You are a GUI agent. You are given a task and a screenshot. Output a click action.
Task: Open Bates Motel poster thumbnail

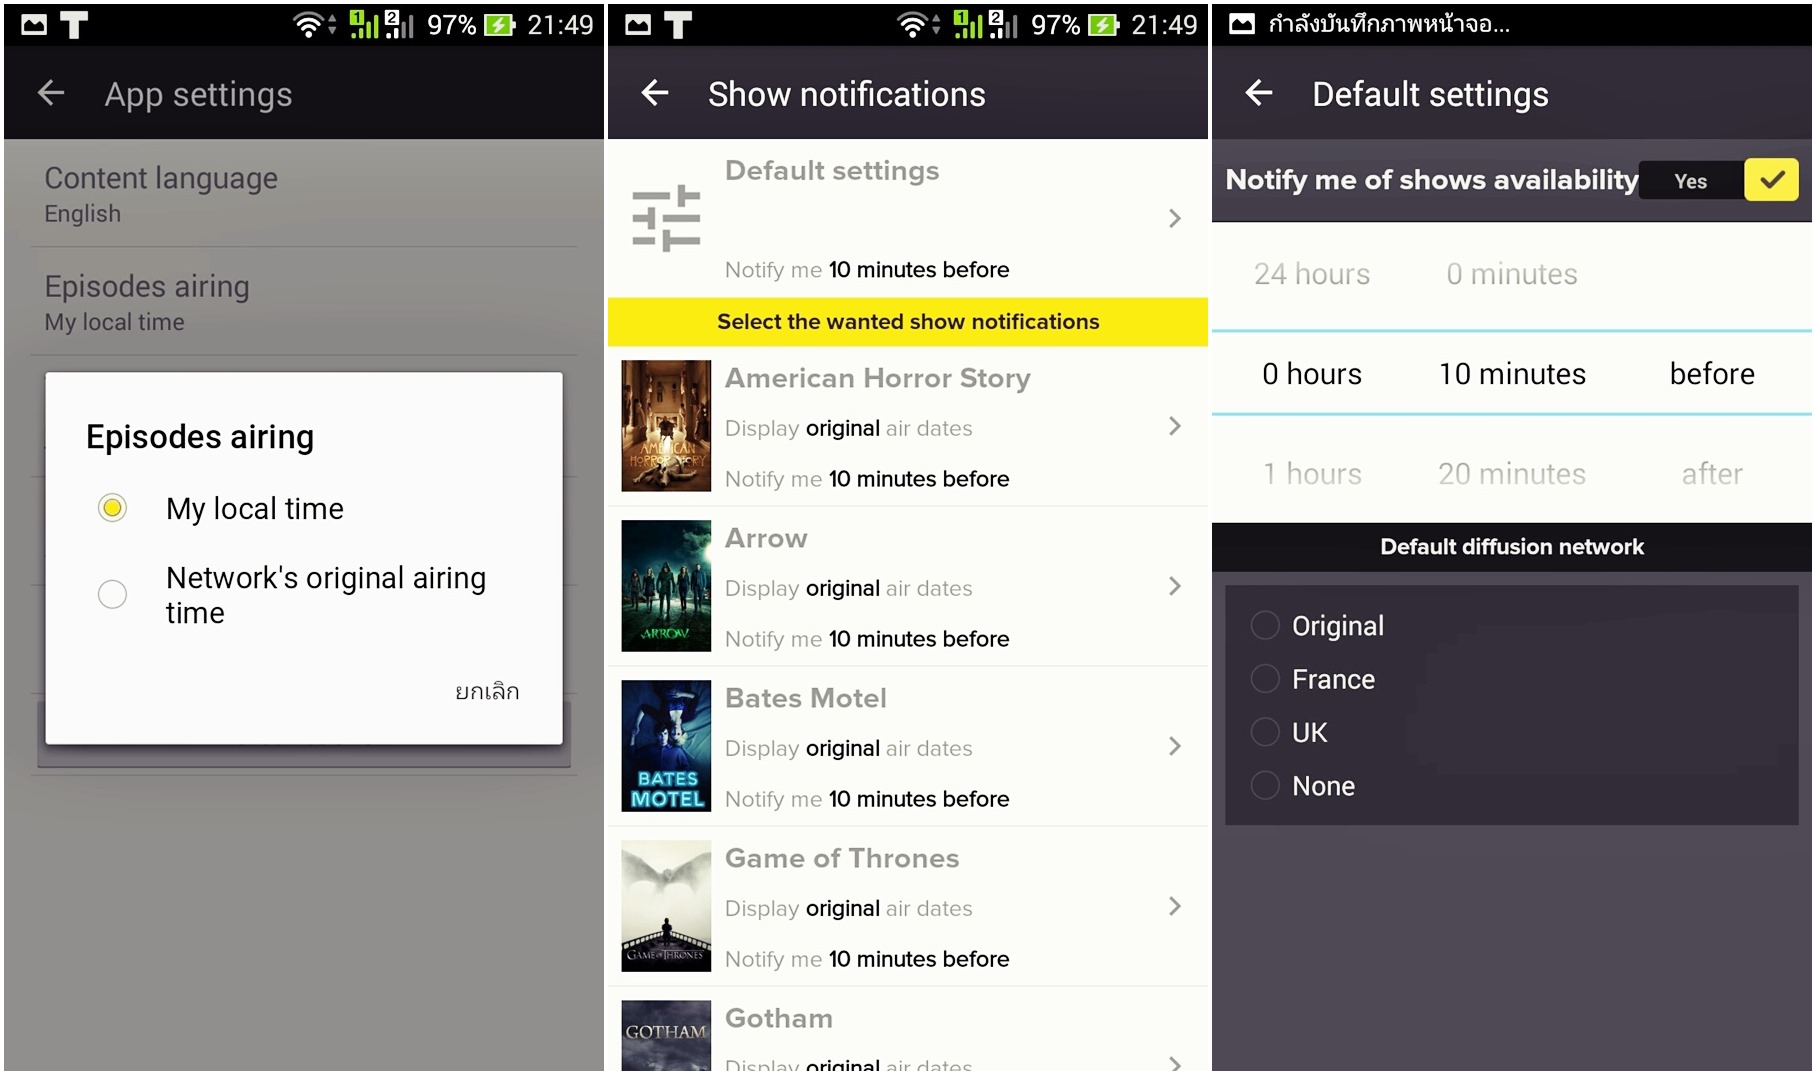coord(666,746)
